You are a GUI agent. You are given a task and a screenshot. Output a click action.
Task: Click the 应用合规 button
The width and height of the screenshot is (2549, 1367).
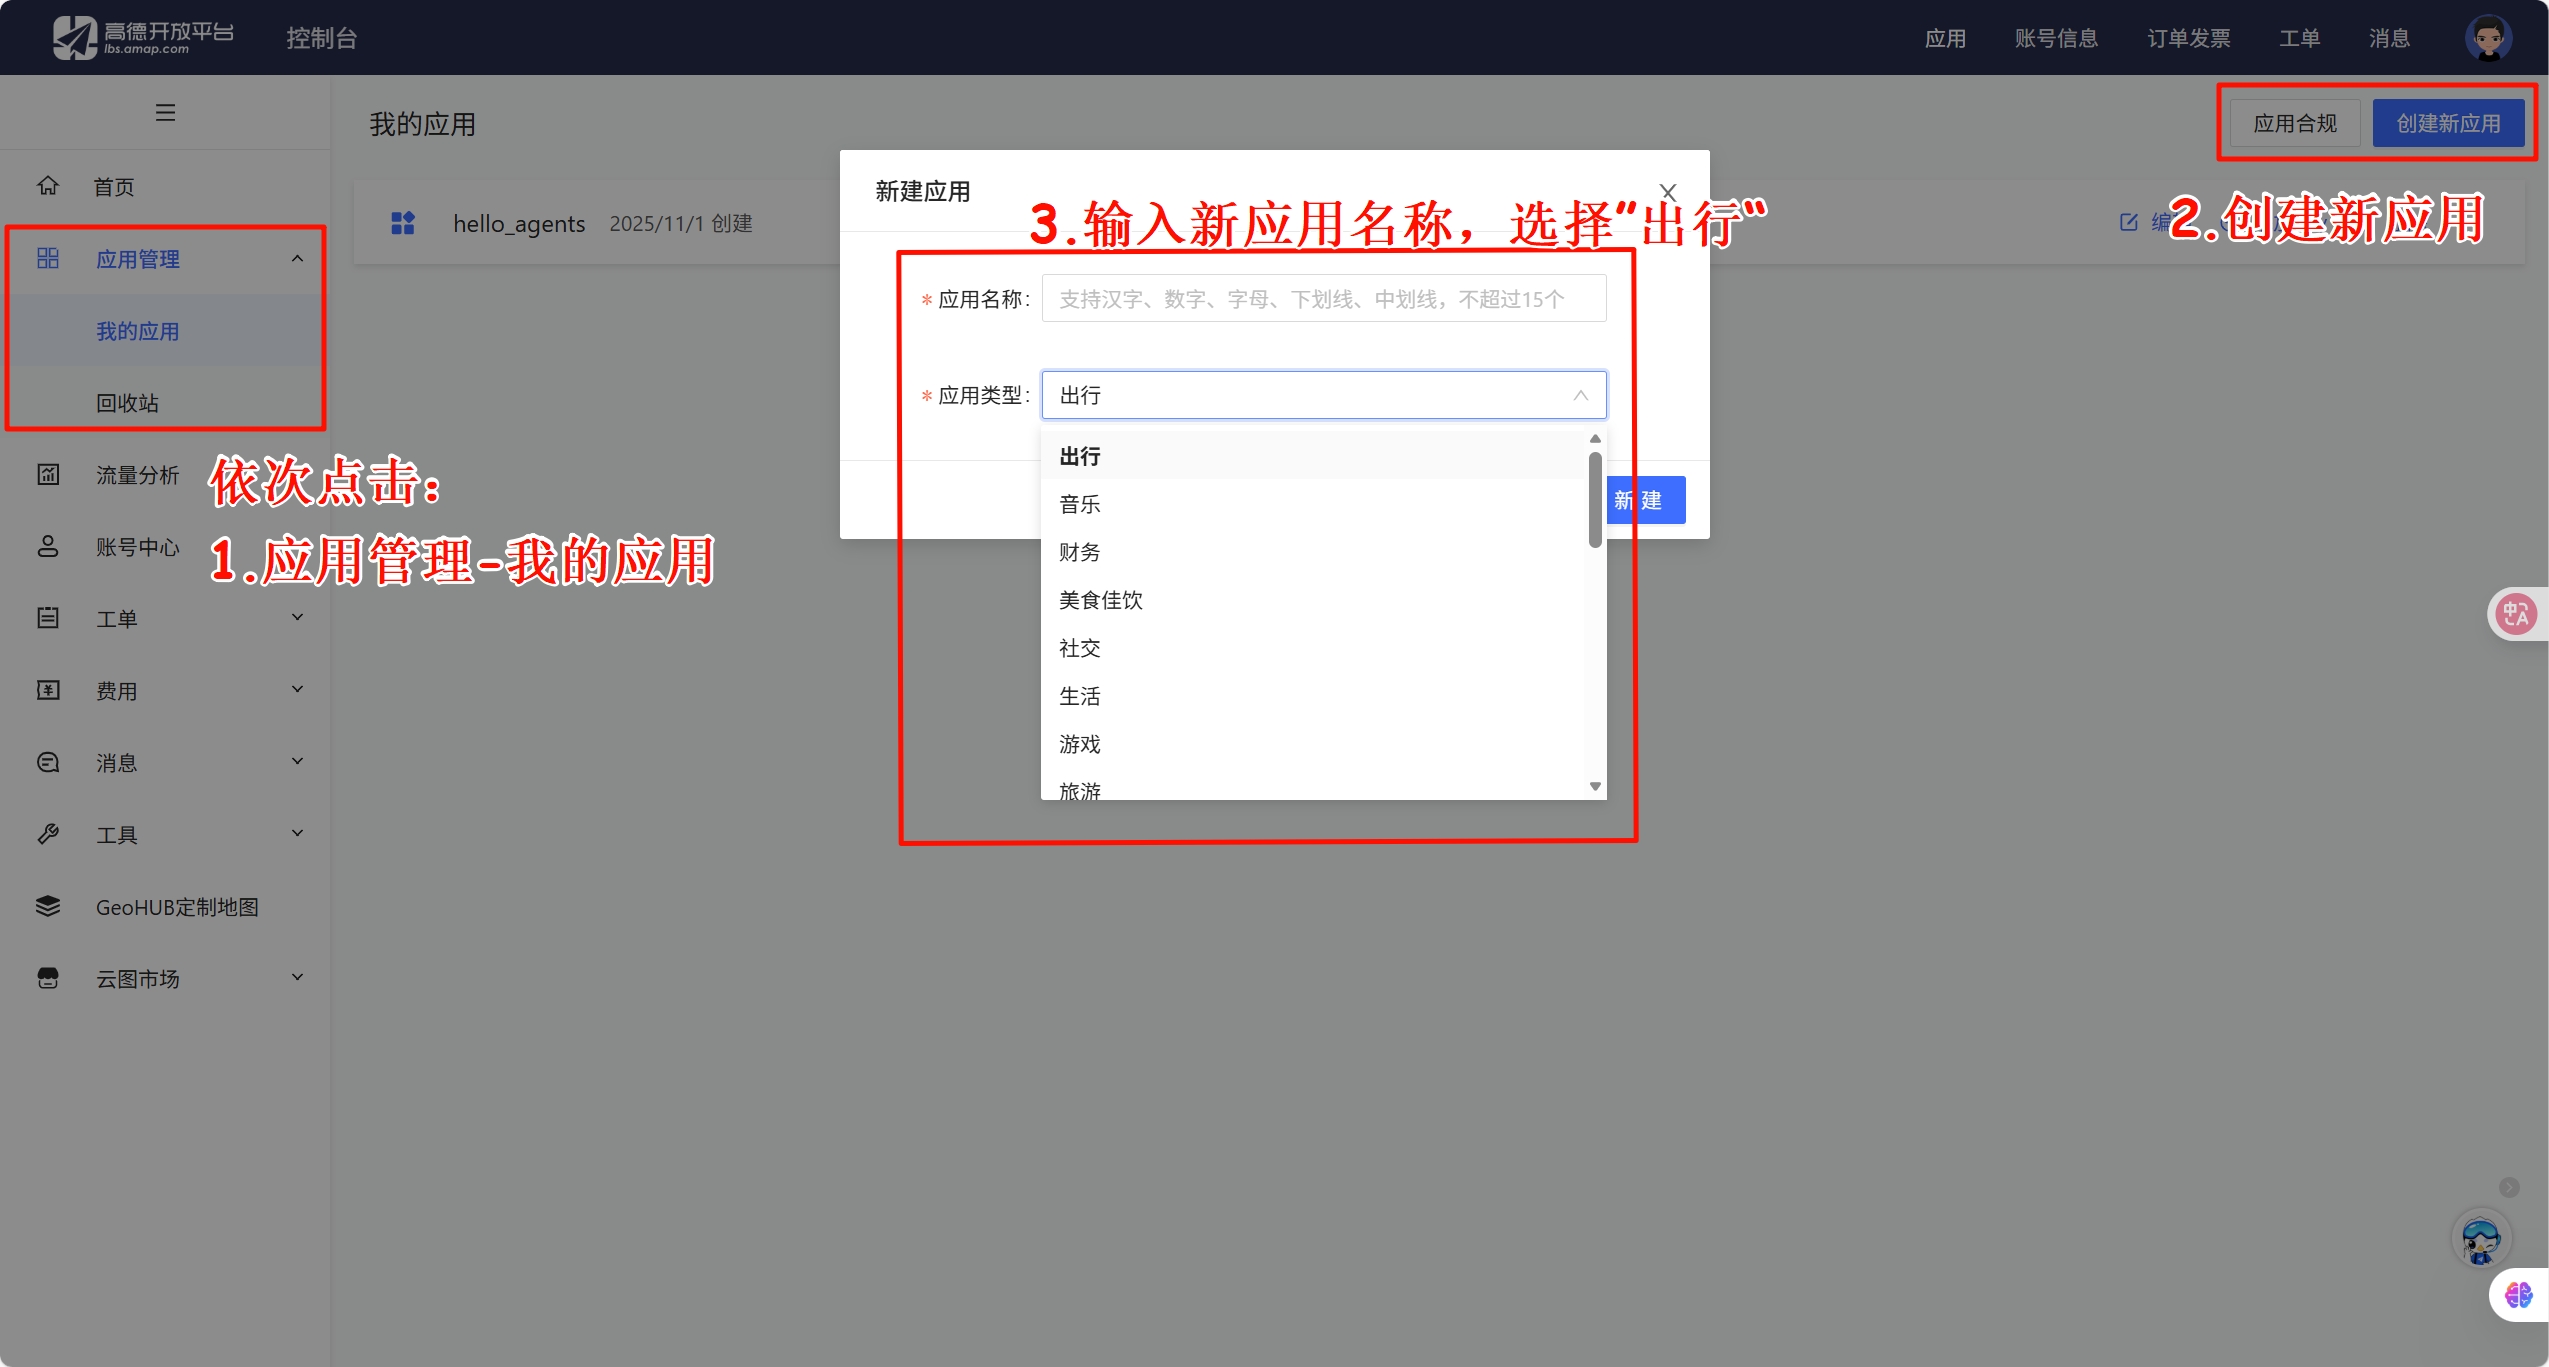(x=2293, y=122)
